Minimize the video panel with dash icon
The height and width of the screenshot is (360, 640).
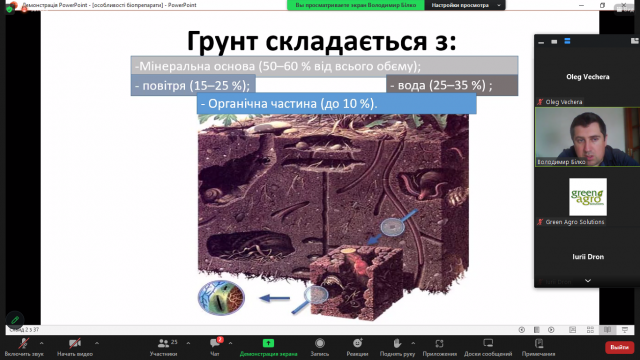pyautogui.click(x=541, y=42)
